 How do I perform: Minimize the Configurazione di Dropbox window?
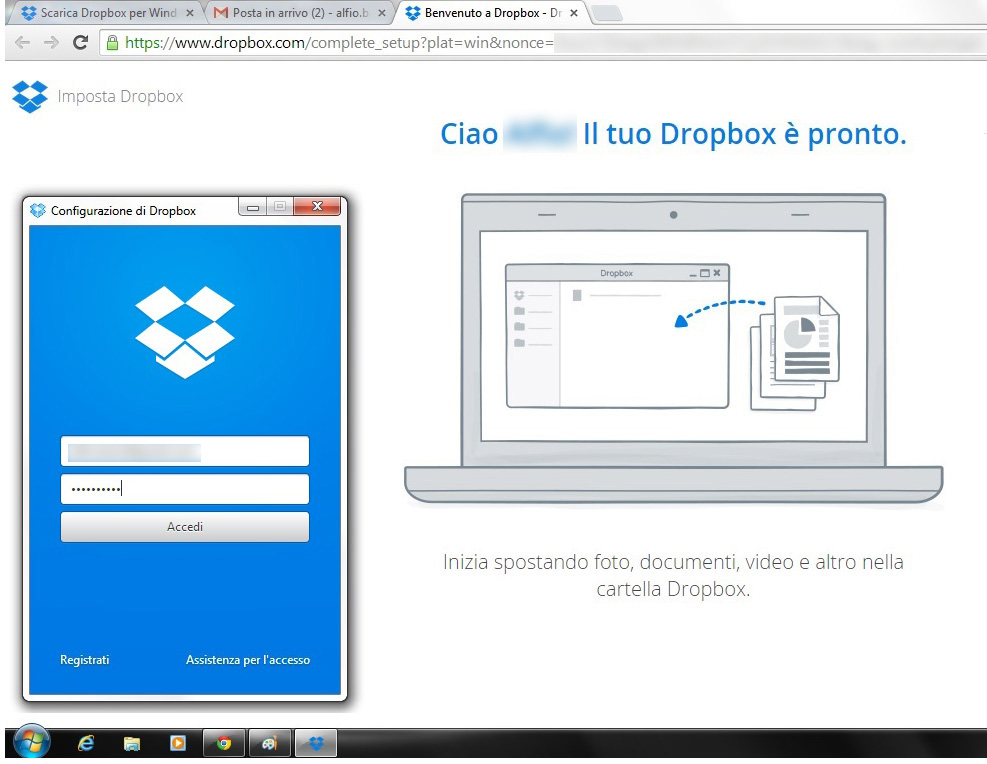(253, 206)
